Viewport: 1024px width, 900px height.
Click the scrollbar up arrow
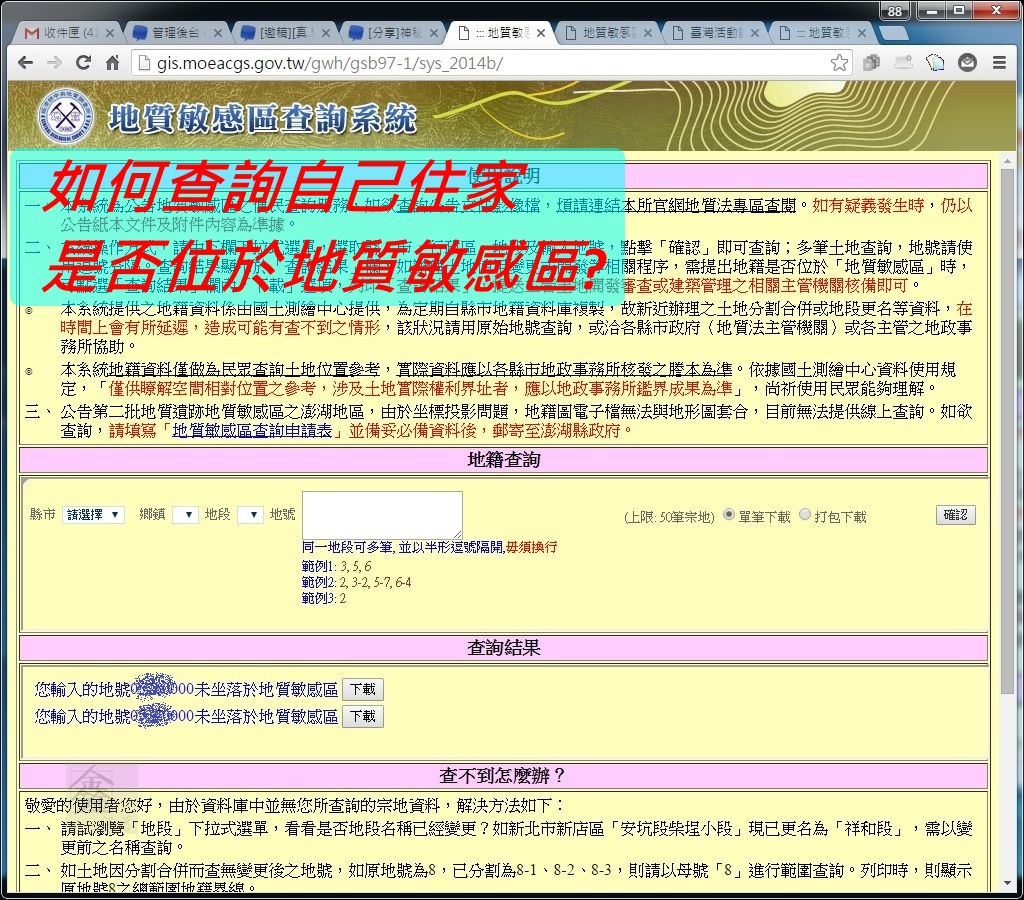(1006, 160)
